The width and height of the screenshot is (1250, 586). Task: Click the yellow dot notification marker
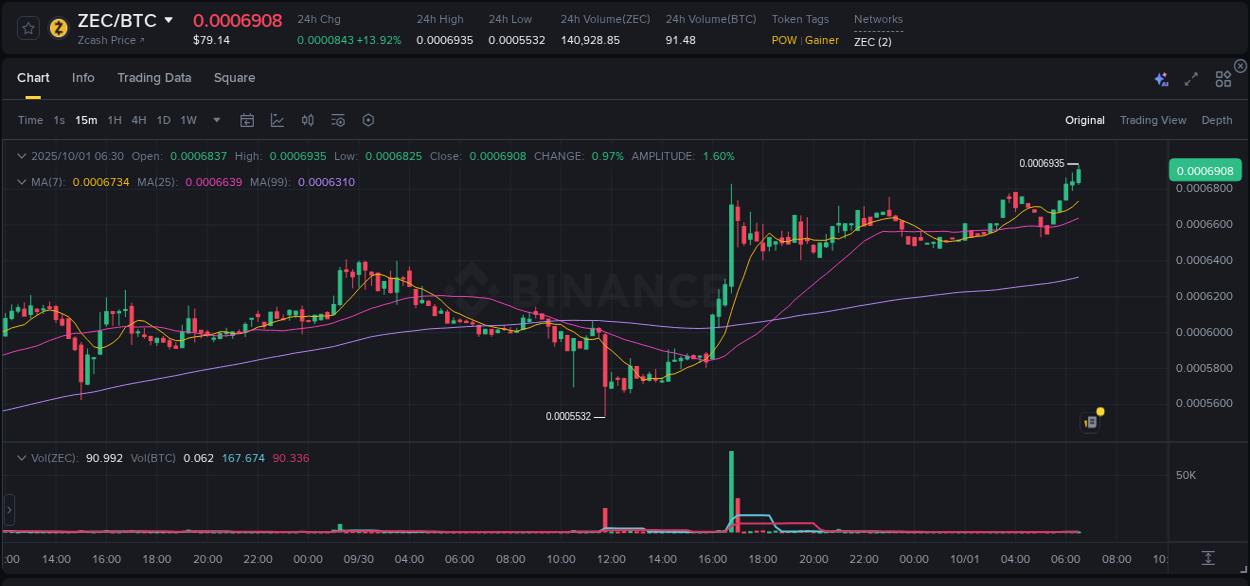pyautogui.click(x=1099, y=410)
